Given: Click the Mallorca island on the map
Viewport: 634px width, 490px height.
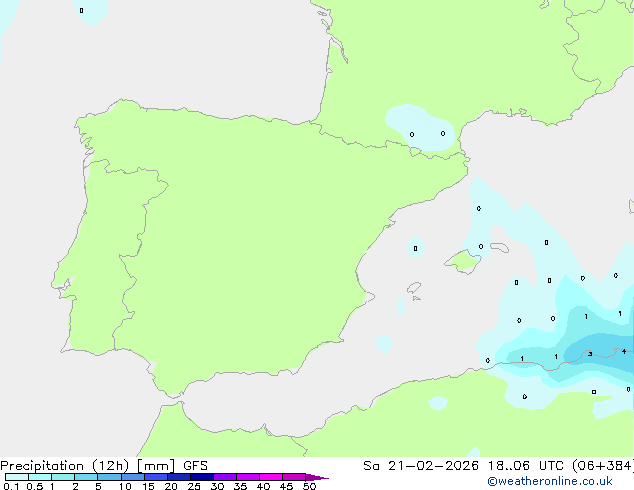Looking at the screenshot, I should (462, 262).
